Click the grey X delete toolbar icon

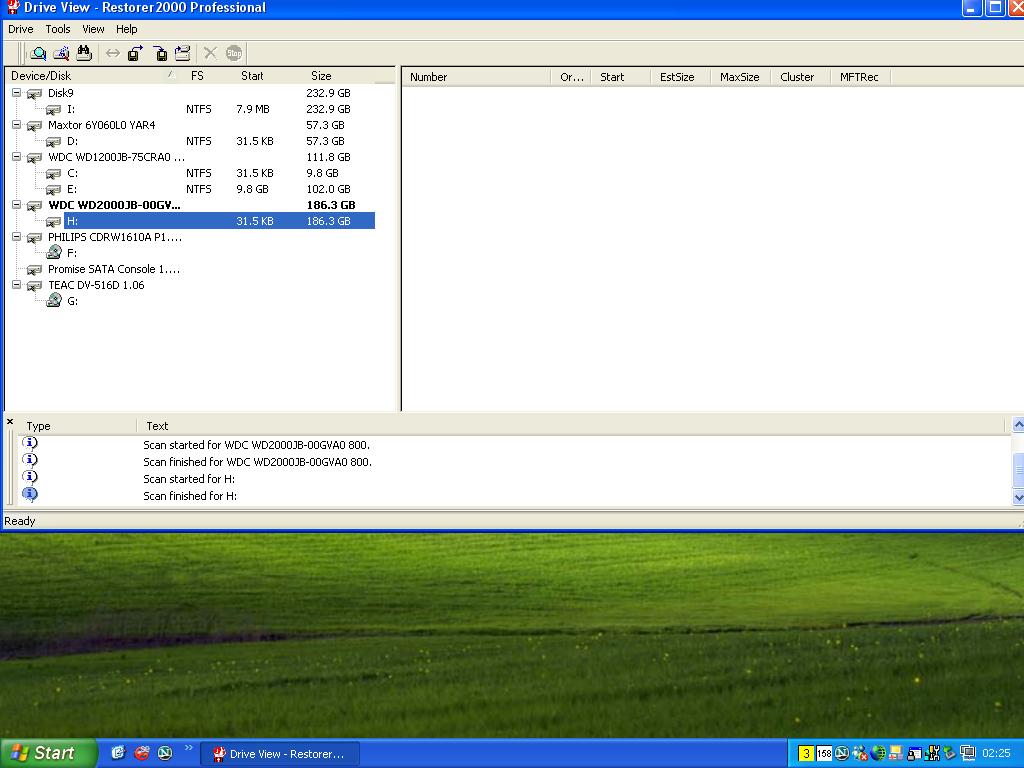(x=210, y=54)
